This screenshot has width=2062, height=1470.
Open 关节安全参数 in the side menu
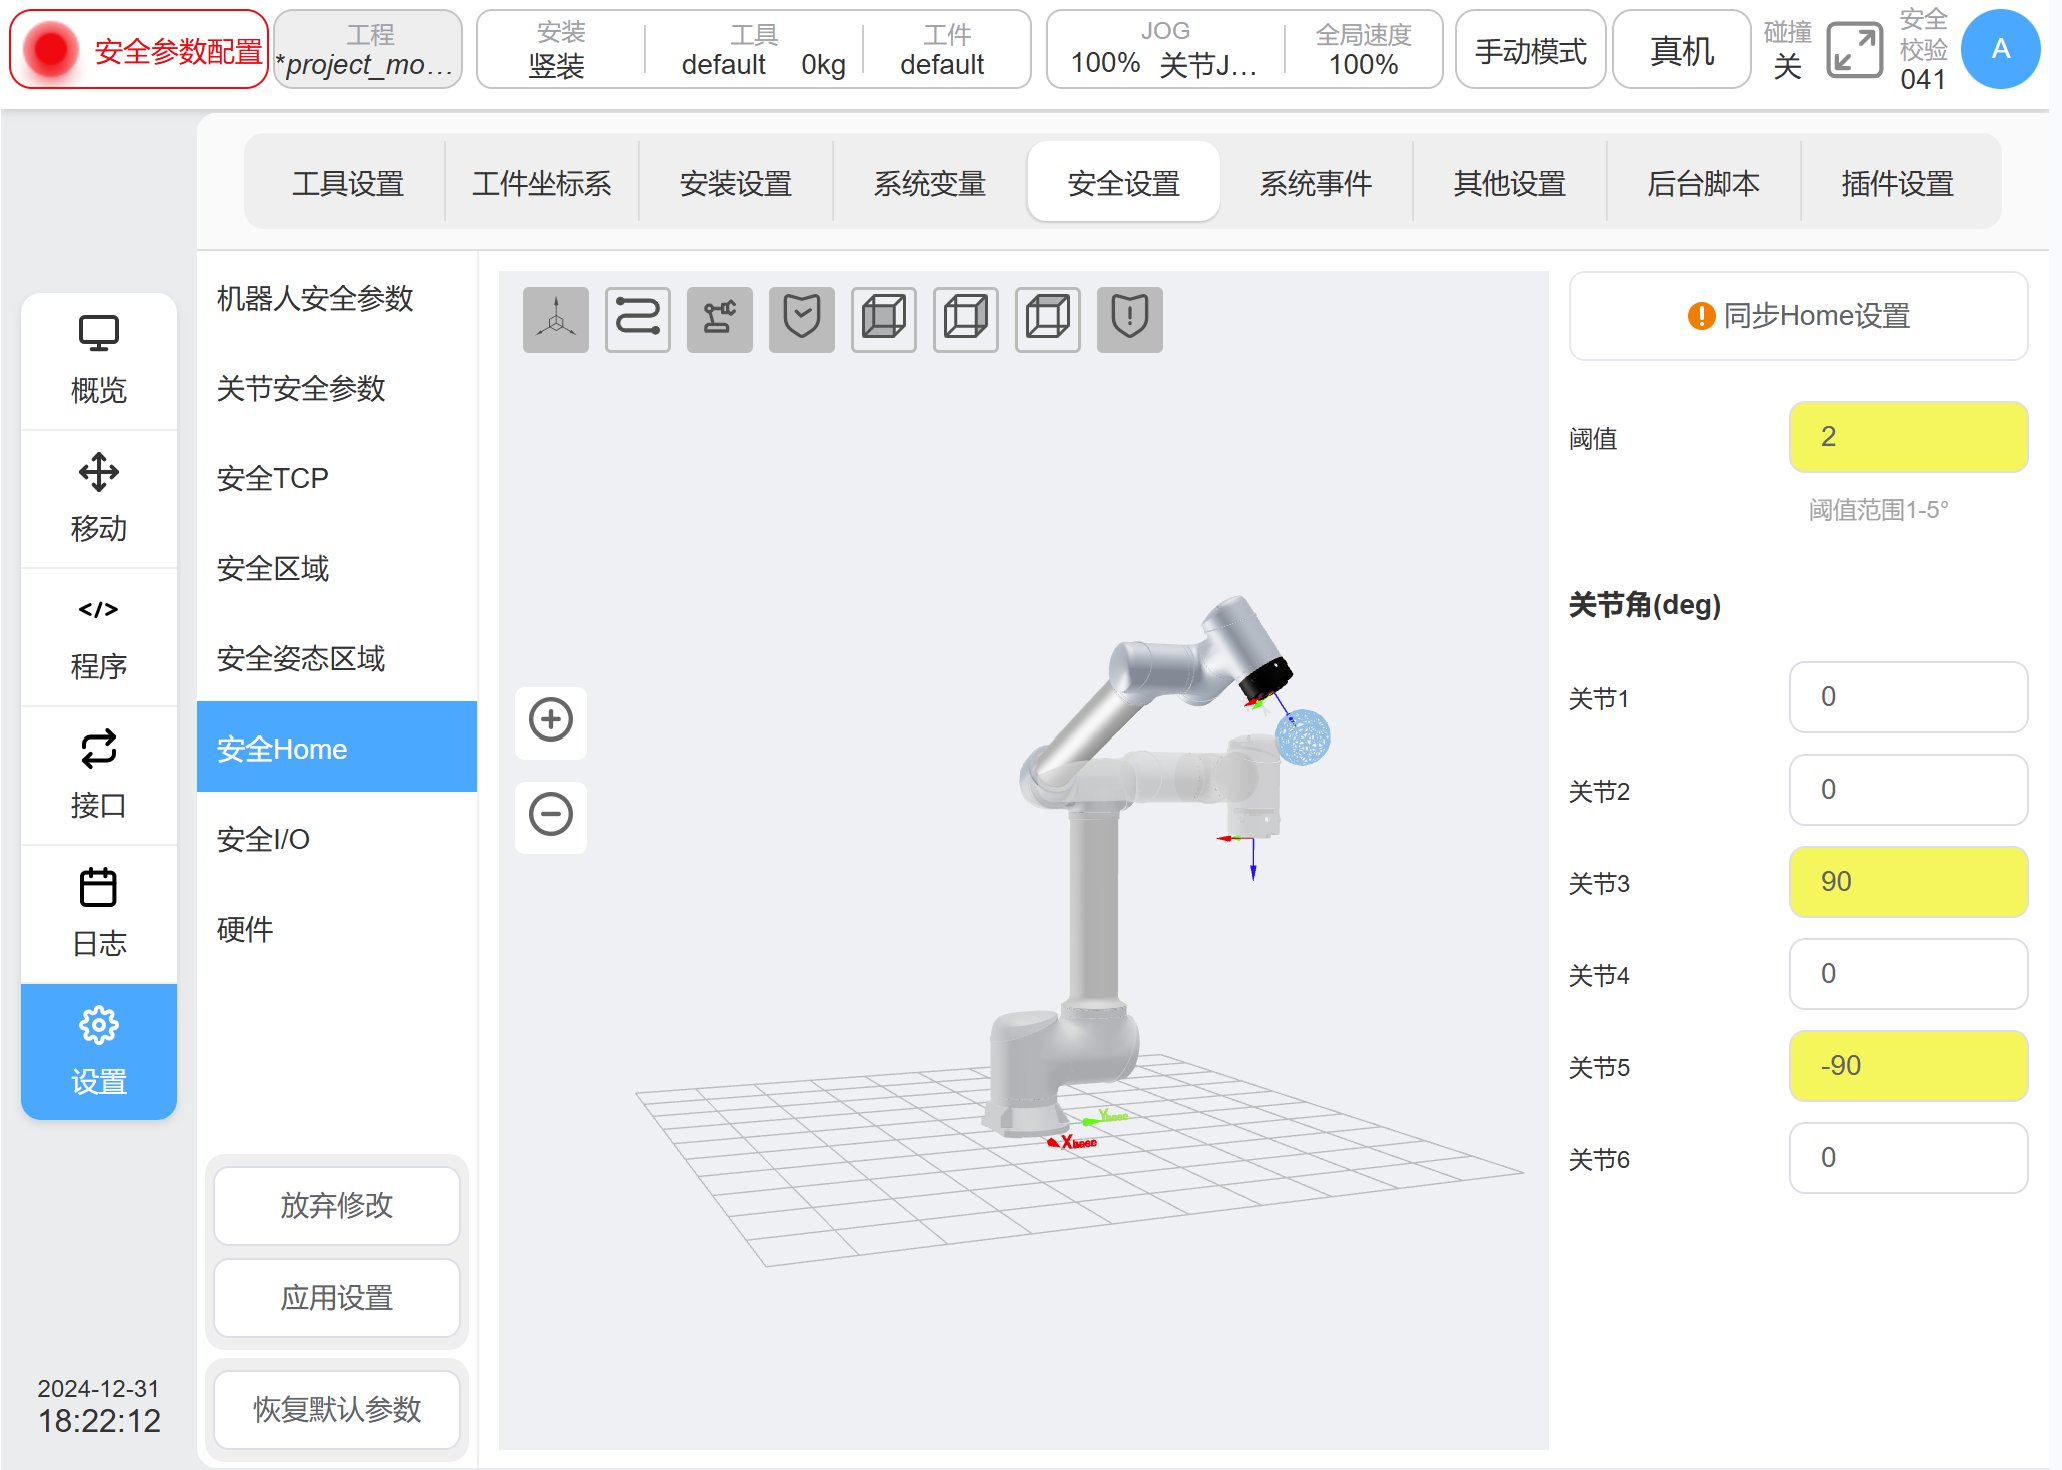(337, 388)
